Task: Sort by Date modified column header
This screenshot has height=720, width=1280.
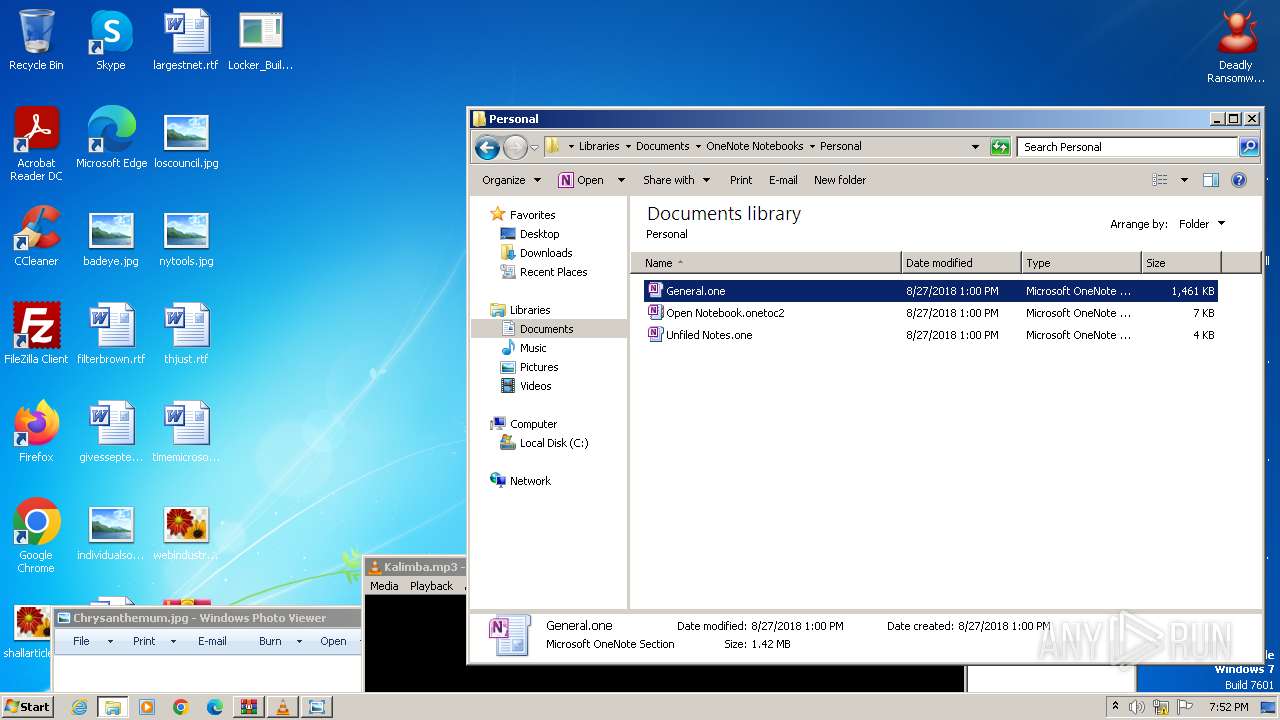Action: click(x=961, y=263)
